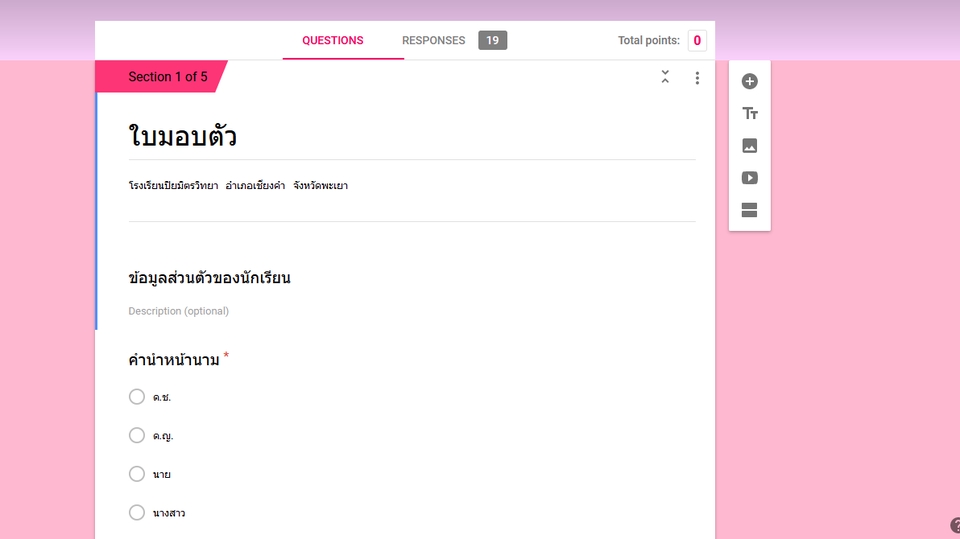Select the ด.ญ. radio option
960x539 pixels.
click(x=137, y=435)
